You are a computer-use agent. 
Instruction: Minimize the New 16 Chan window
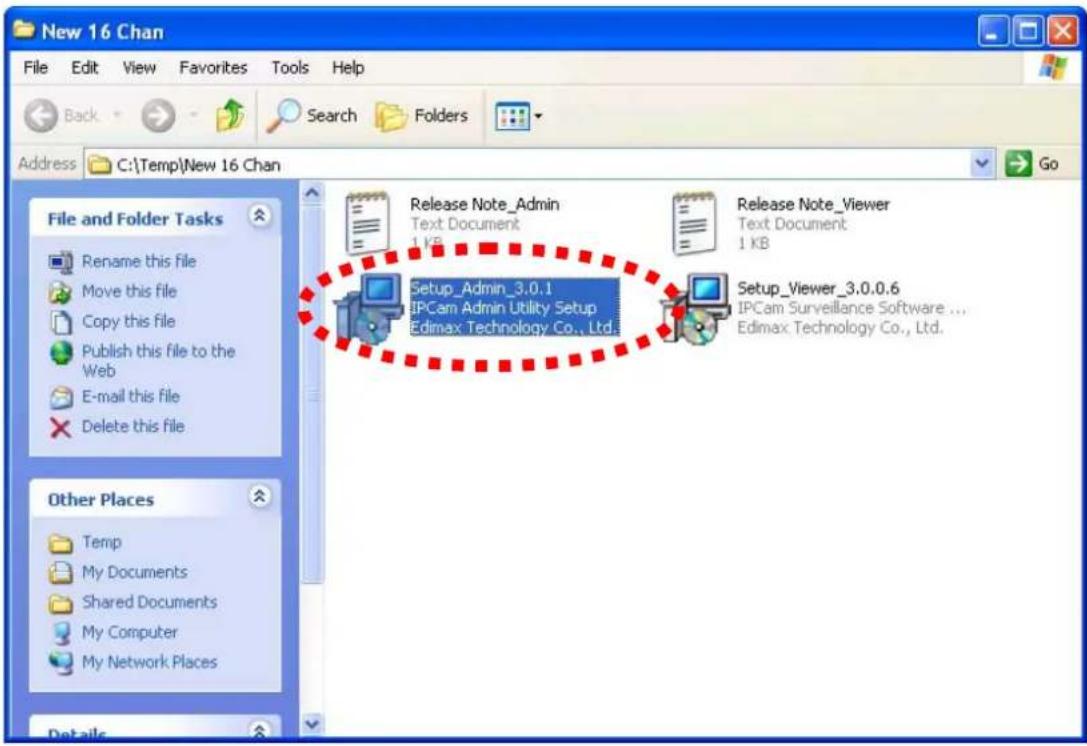(993, 32)
